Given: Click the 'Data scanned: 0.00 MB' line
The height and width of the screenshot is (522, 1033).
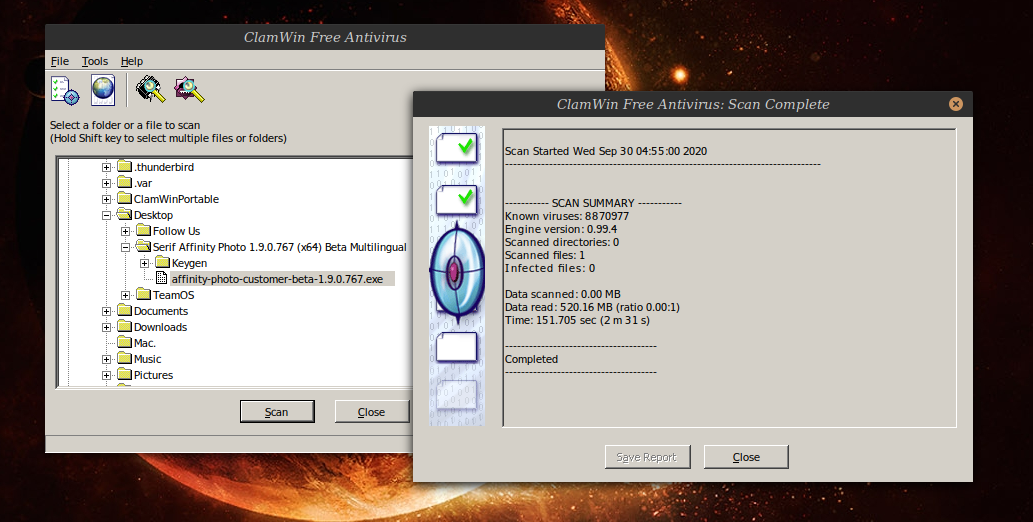Looking at the screenshot, I should [x=563, y=294].
